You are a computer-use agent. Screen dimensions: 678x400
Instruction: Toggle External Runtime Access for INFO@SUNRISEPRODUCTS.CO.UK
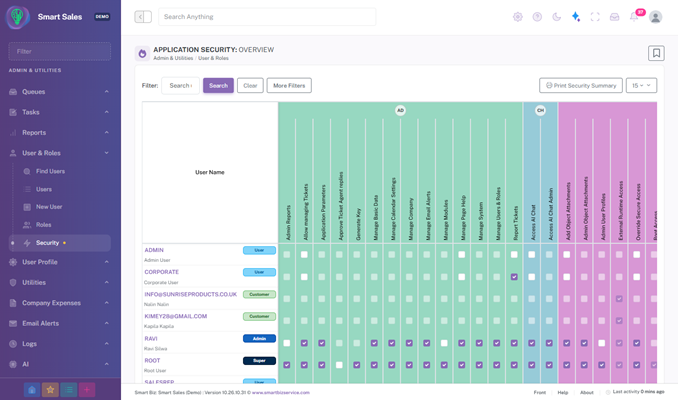click(x=619, y=299)
